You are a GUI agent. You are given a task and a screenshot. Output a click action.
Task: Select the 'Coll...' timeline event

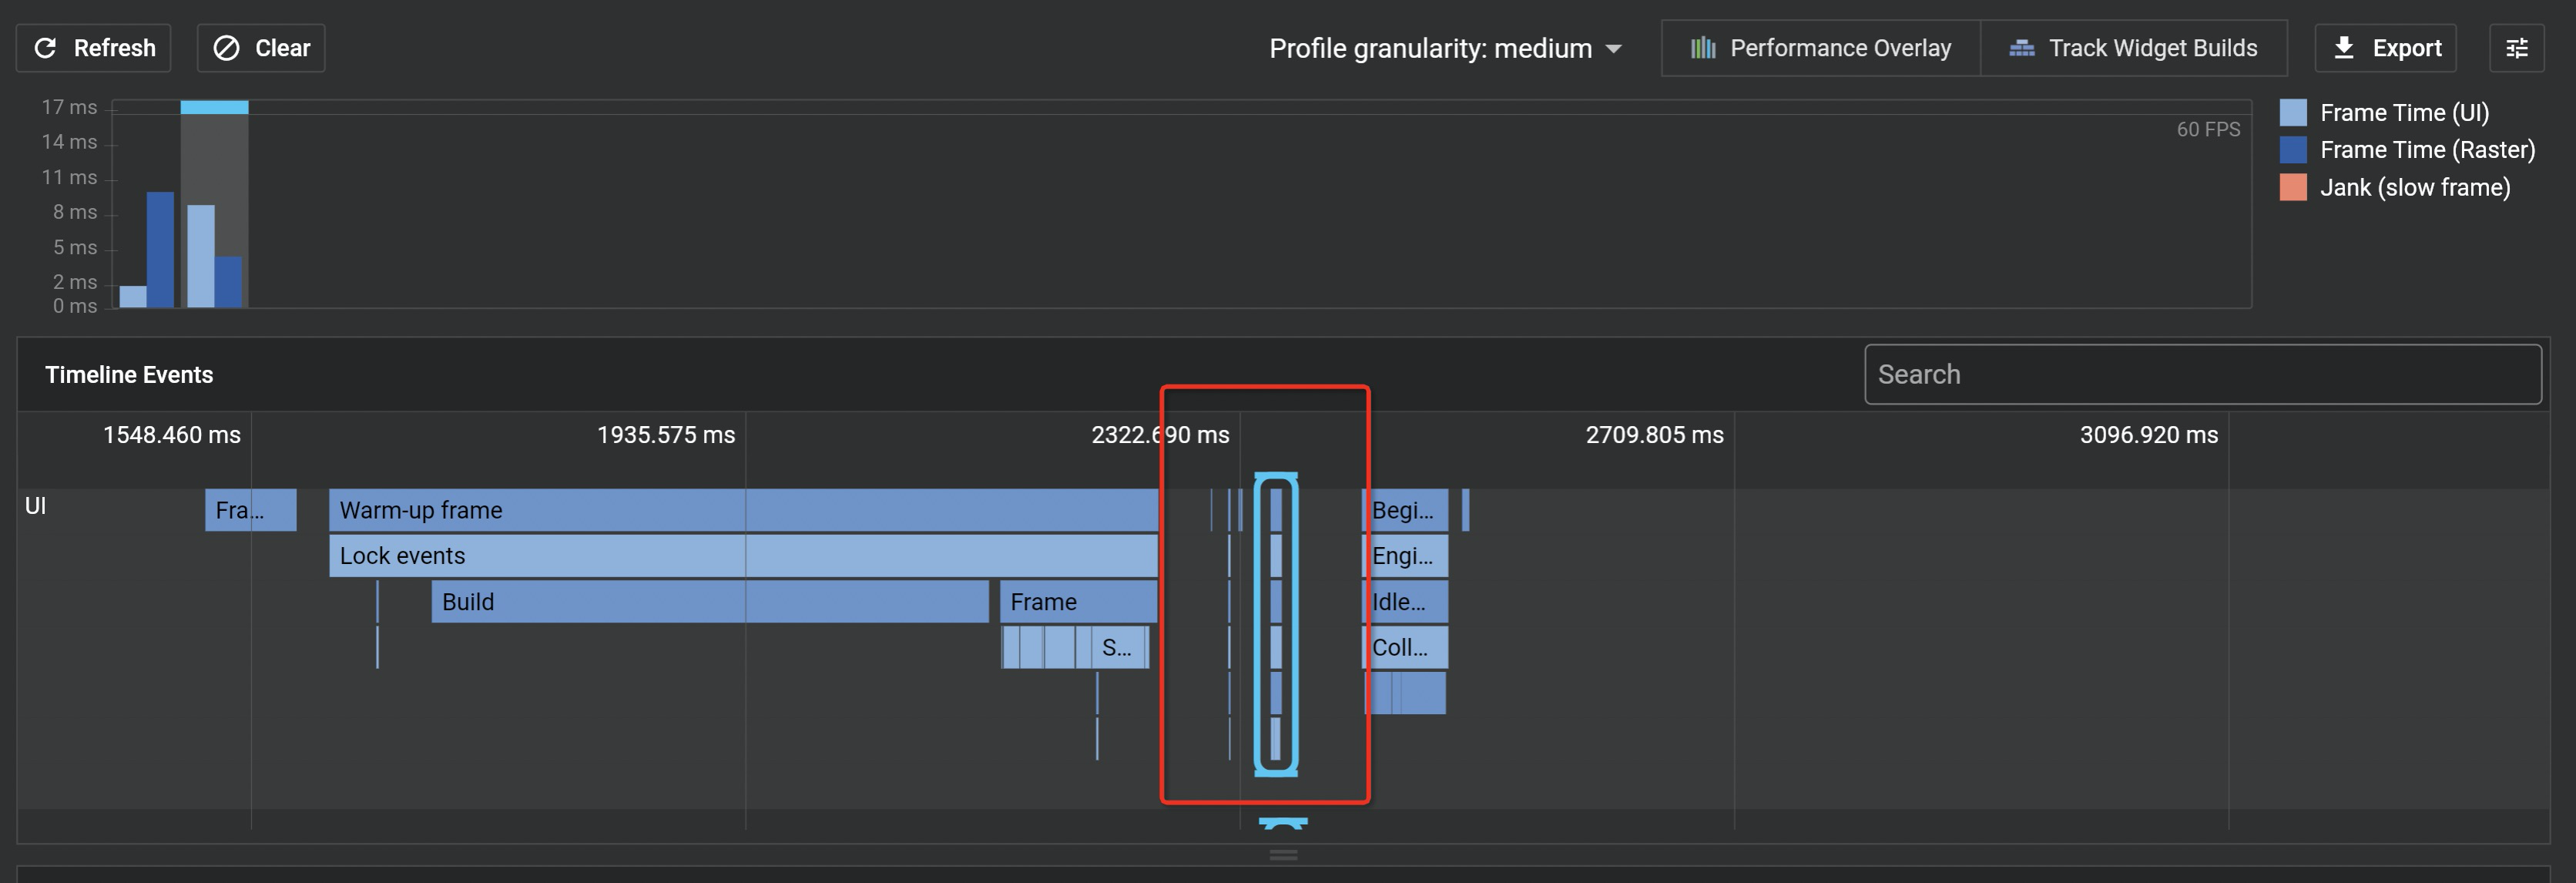(1405, 647)
